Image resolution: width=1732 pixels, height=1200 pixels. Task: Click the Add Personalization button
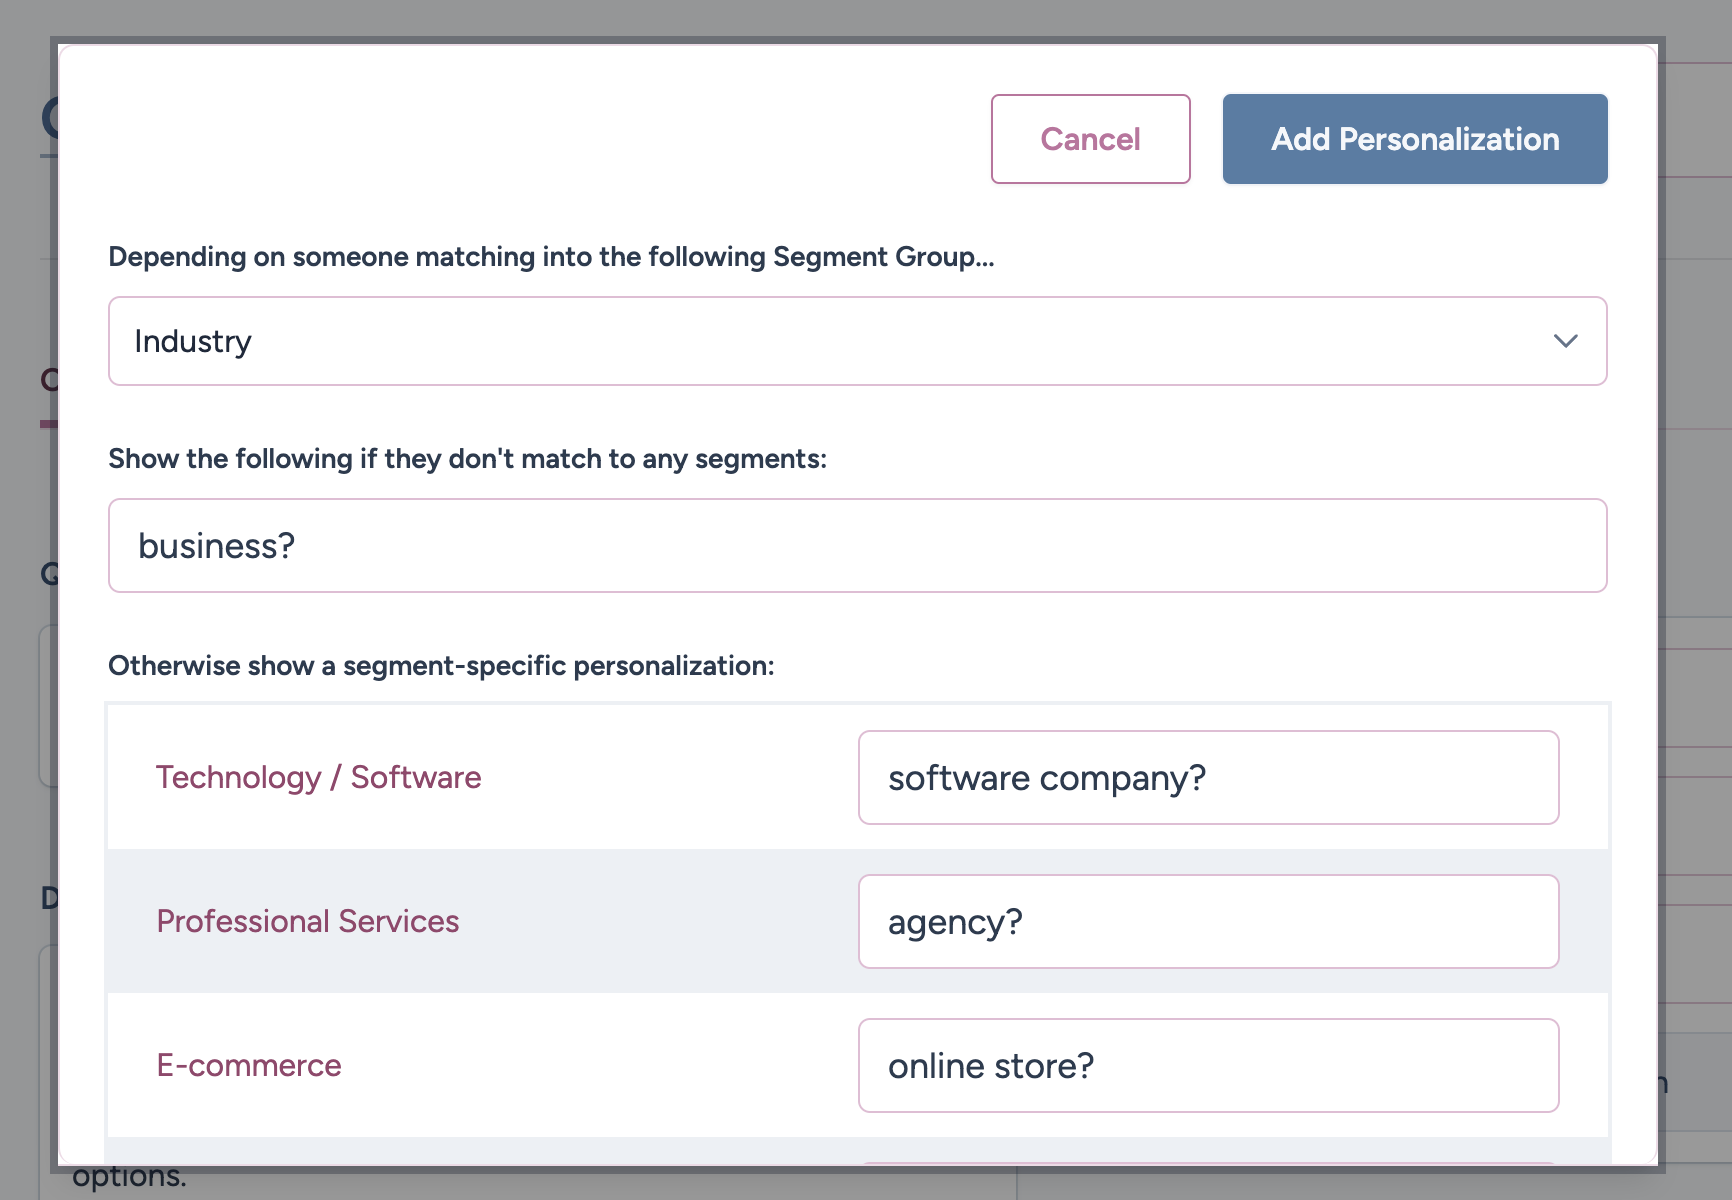pos(1414,139)
